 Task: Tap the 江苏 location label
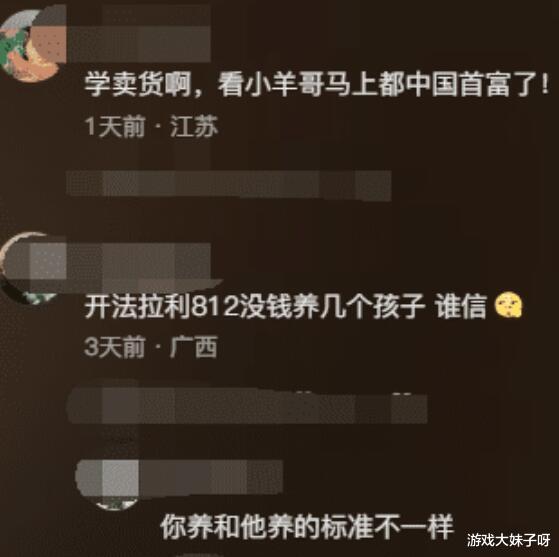194,126
